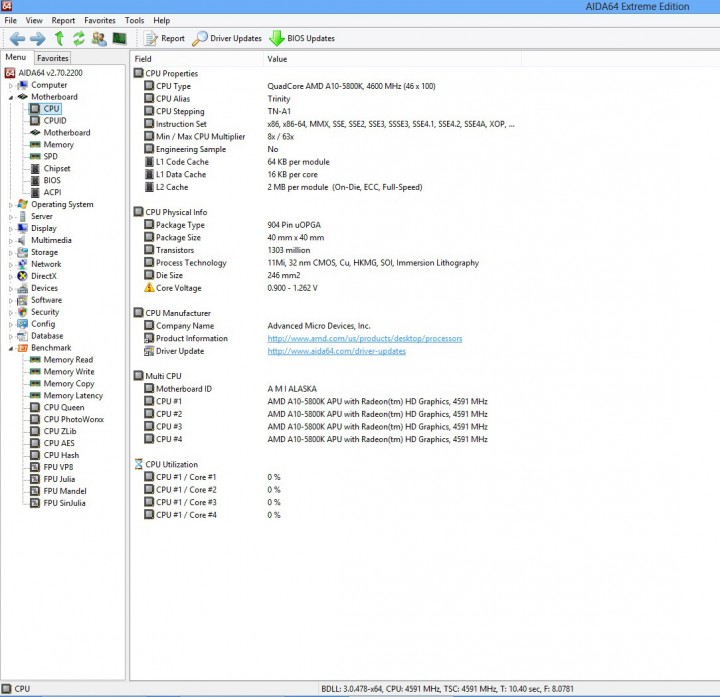Image resolution: width=720 pixels, height=697 pixels.
Task: Select the Memory Latency benchmark
Action: [x=67, y=395]
